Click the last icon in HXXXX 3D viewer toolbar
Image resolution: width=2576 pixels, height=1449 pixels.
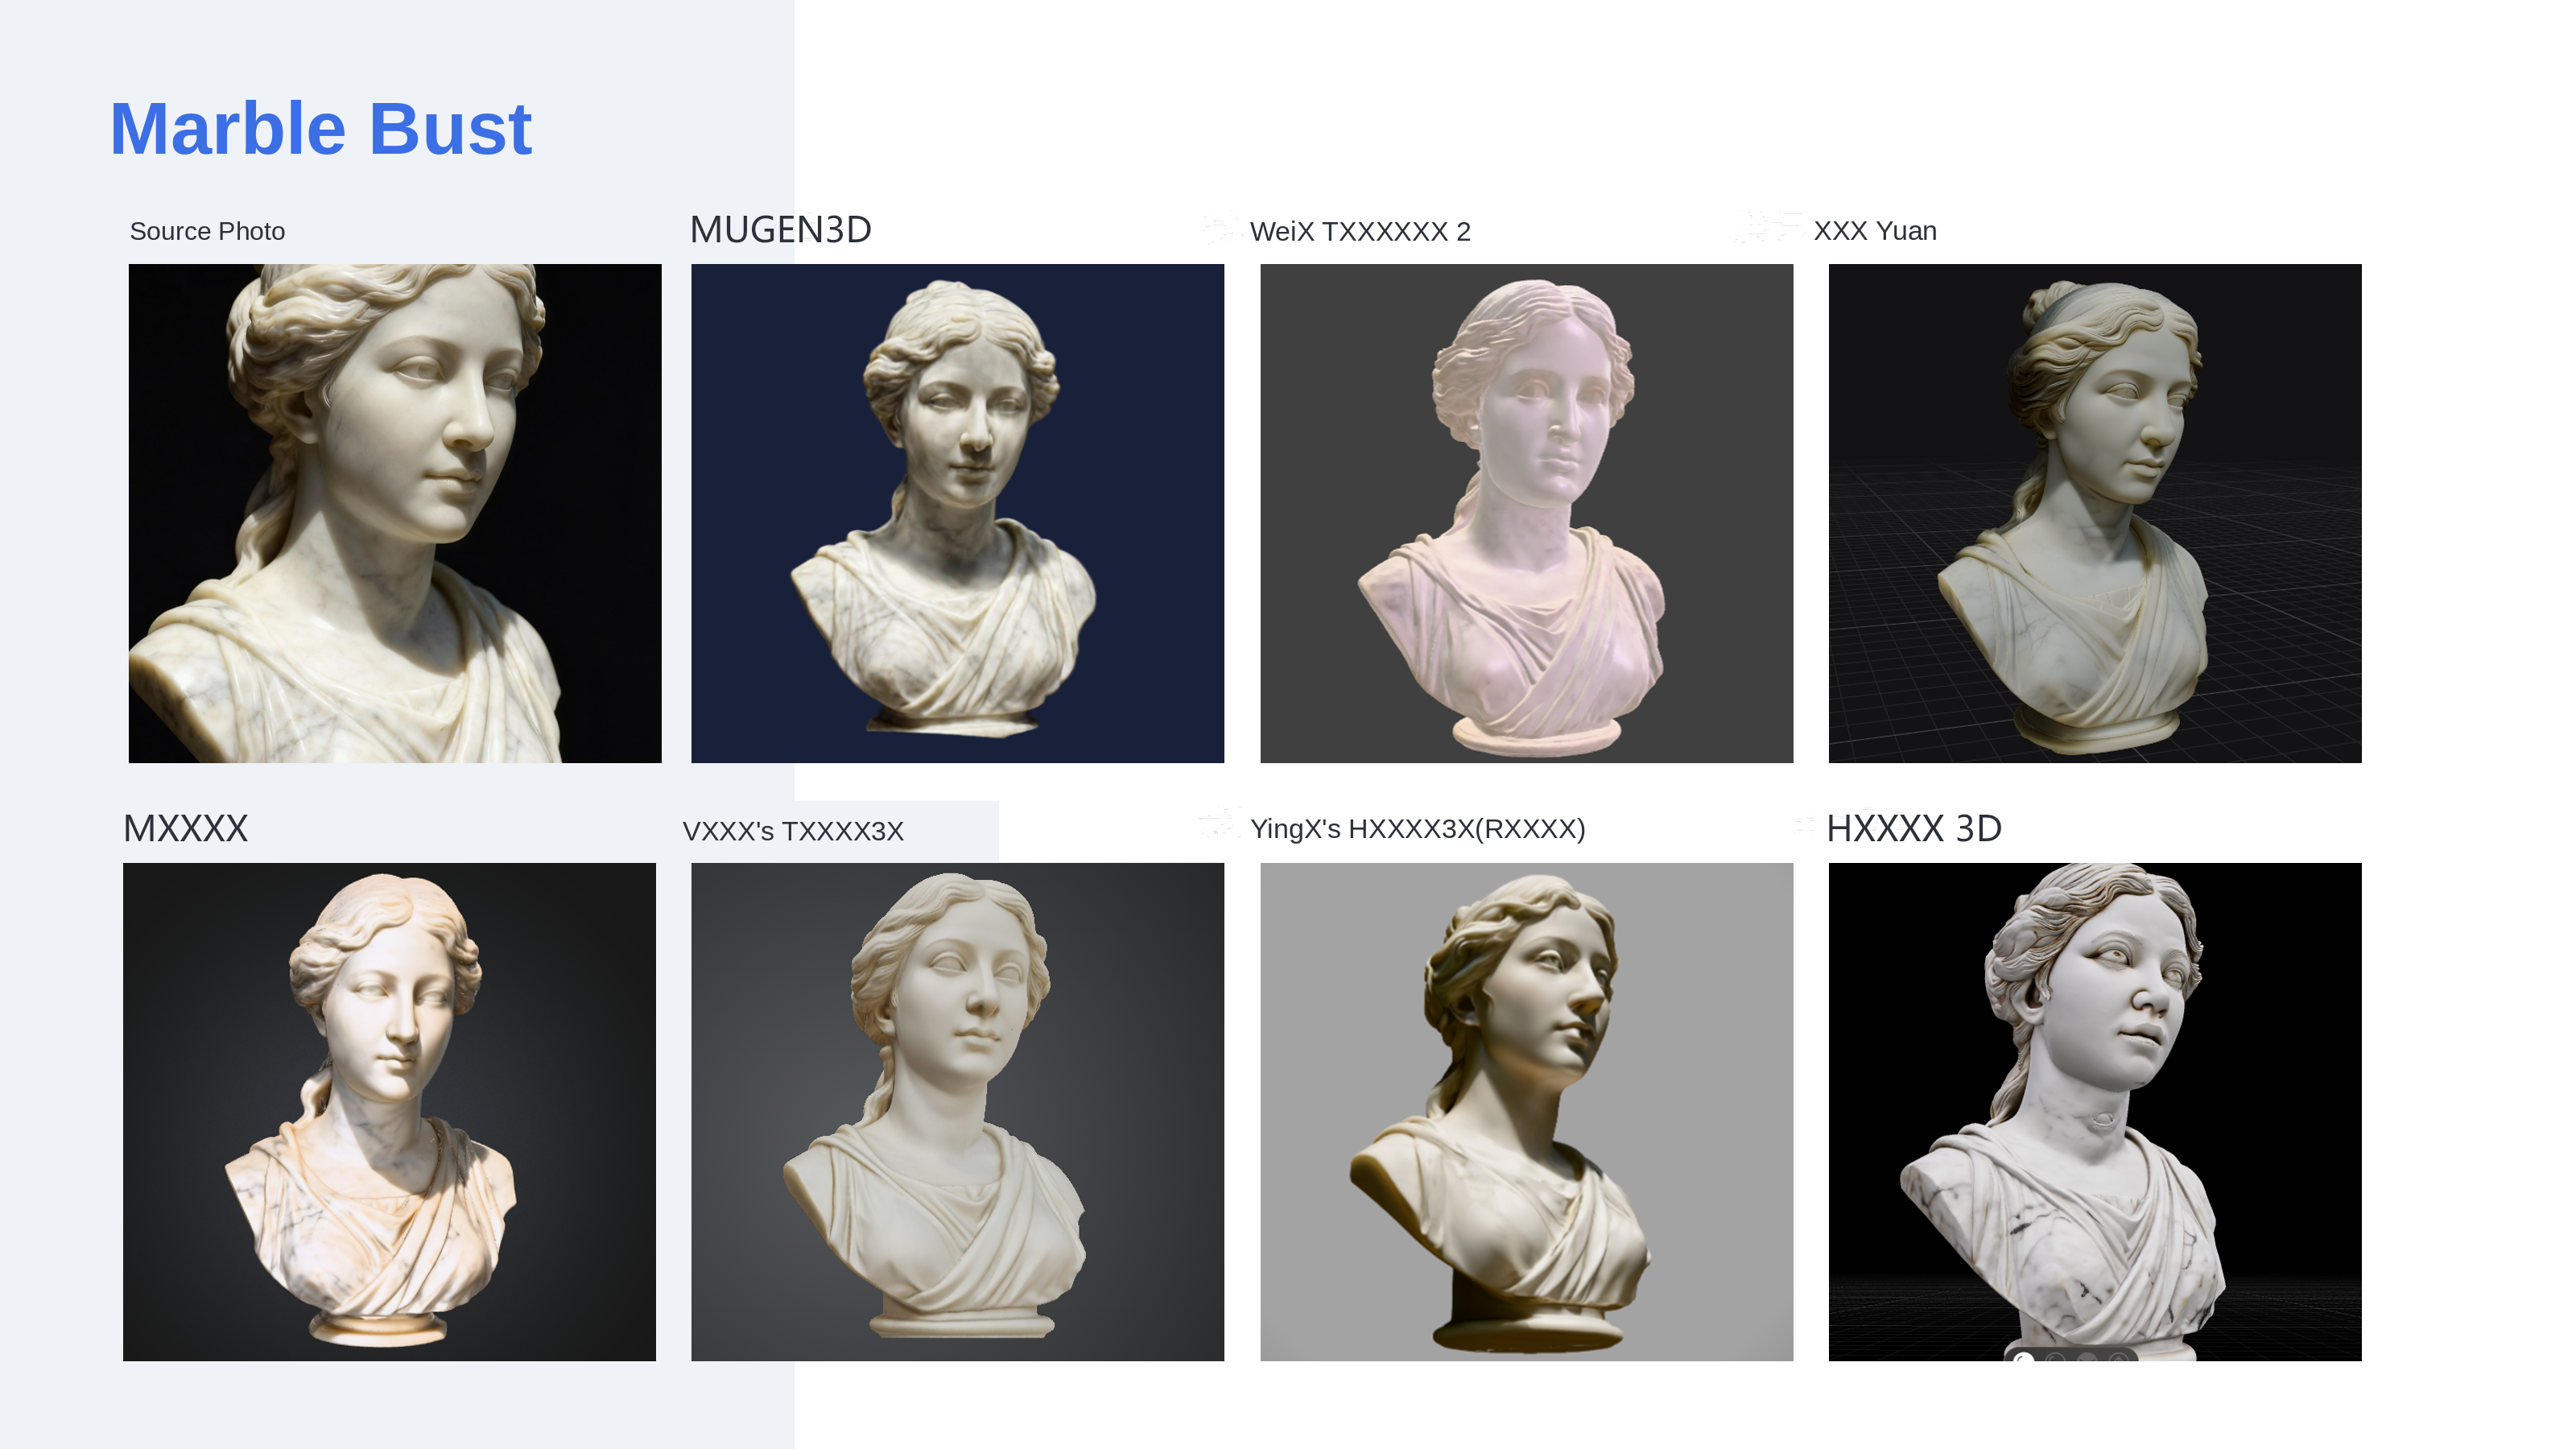coord(2120,1357)
